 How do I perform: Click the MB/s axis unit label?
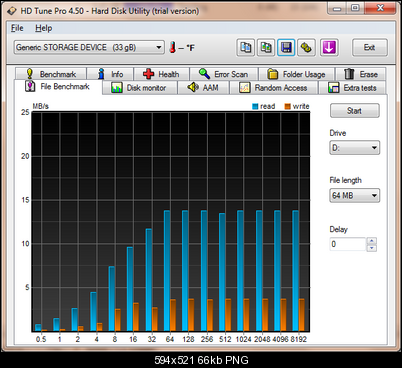coord(41,106)
